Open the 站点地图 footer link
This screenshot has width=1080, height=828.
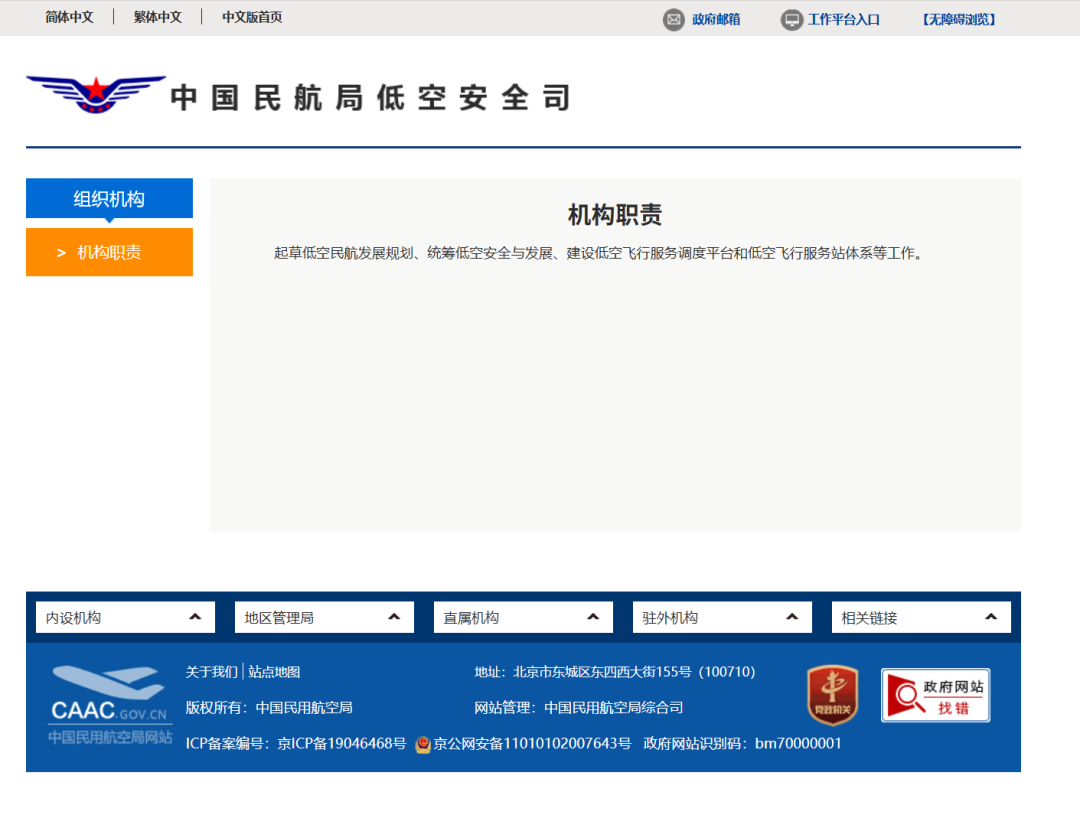coord(274,672)
